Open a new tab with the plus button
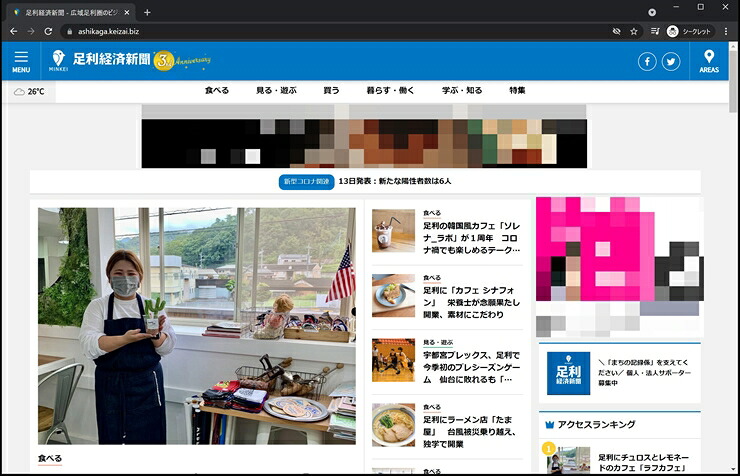Image resolution: width=740 pixels, height=476 pixels. pos(147,13)
